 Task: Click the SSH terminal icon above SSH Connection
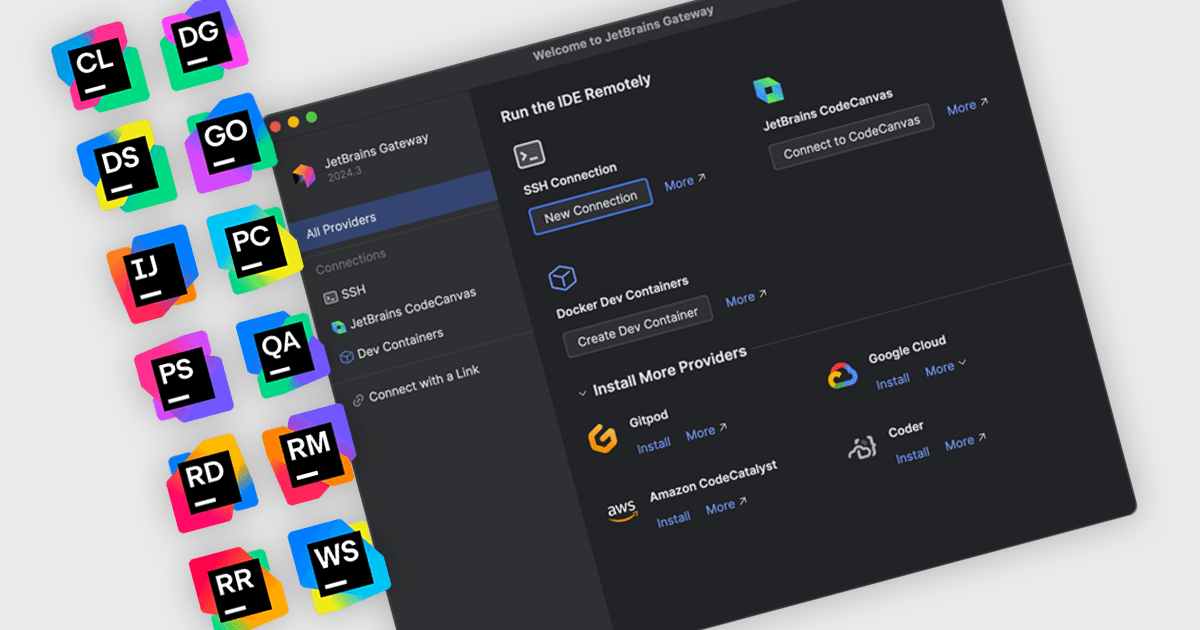tap(530, 155)
